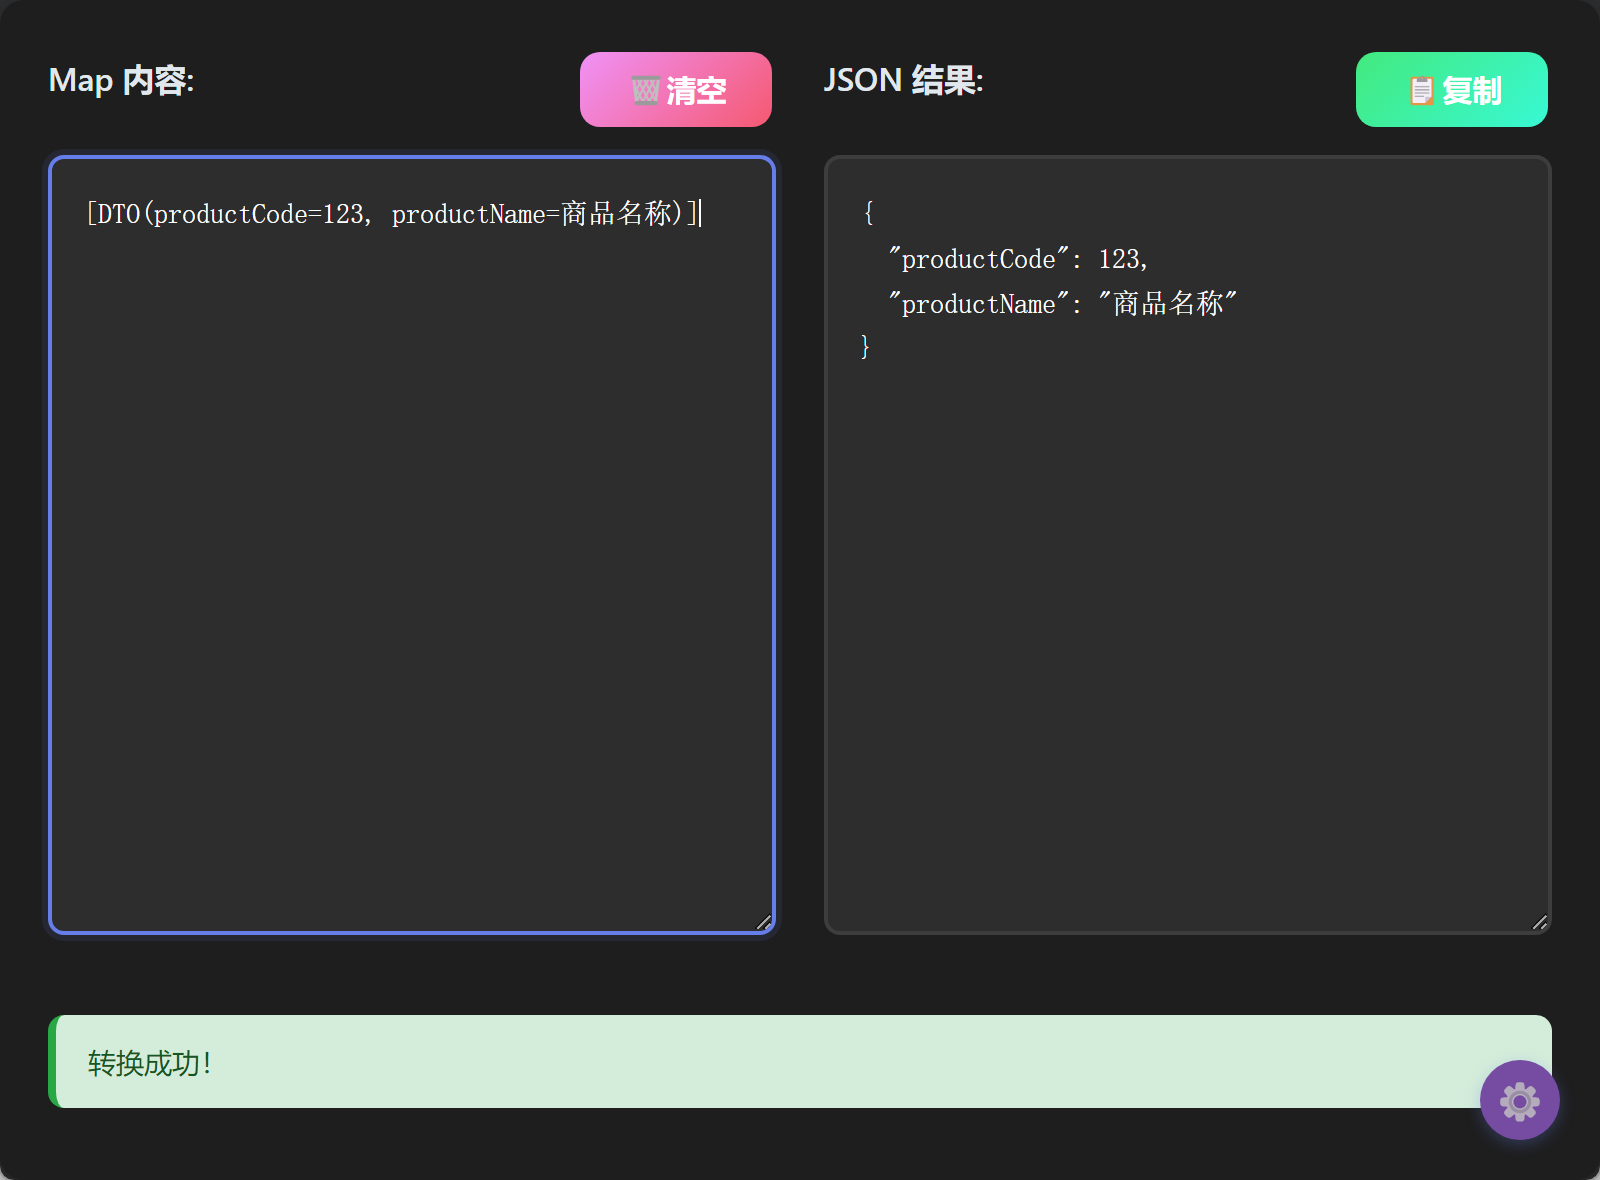Click the "JSON 结果:" label

coord(903,81)
